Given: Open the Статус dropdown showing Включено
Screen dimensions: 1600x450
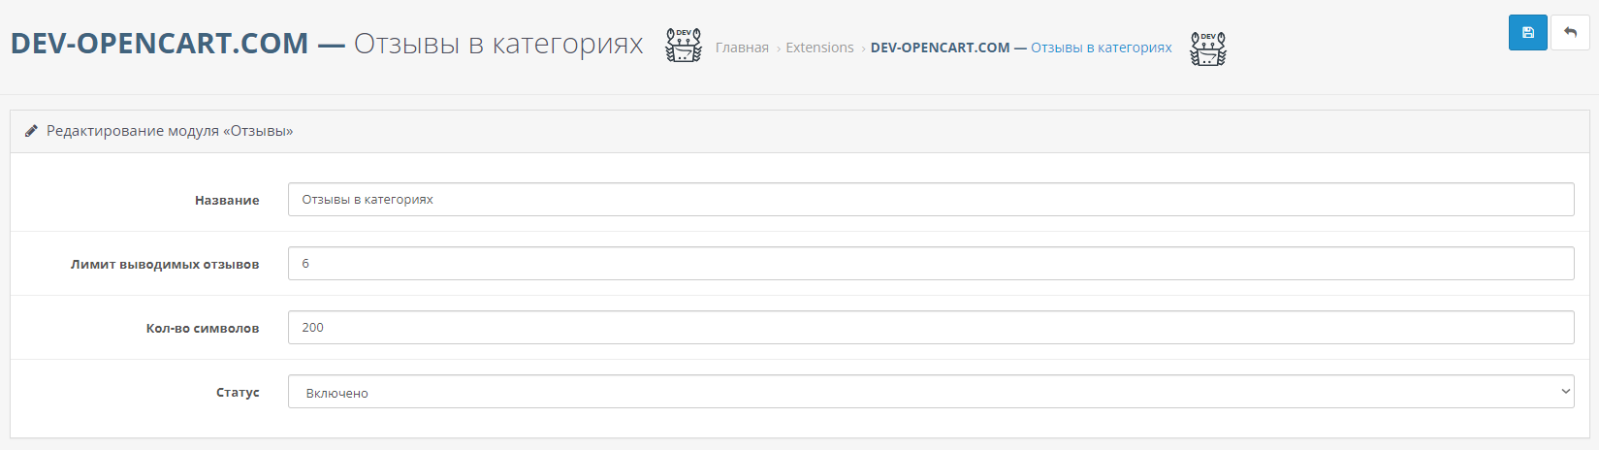Looking at the screenshot, I should pyautogui.click(x=931, y=392).
